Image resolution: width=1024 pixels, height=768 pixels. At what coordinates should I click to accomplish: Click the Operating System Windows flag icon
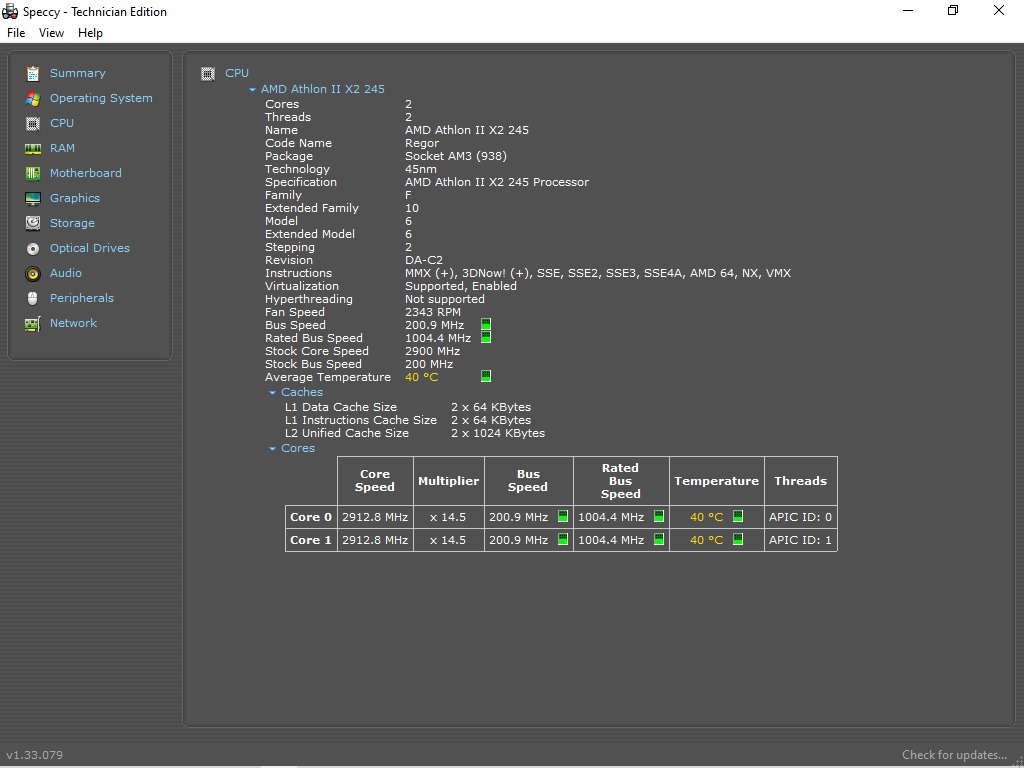pos(33,98)
